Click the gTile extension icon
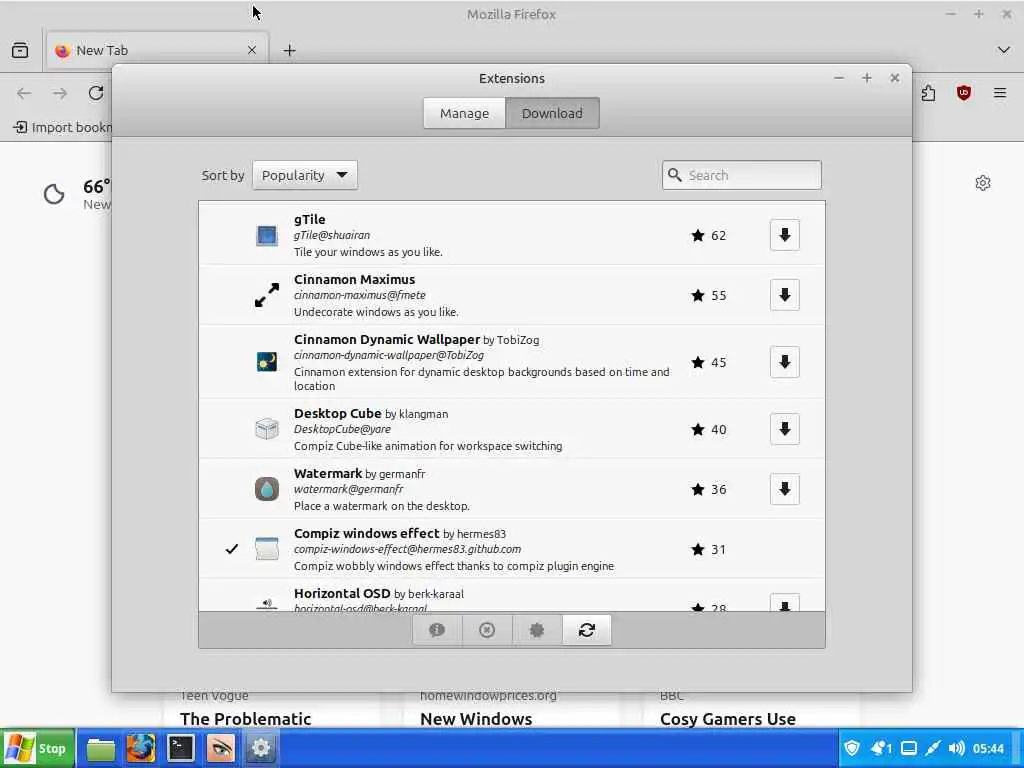The image size is (1024, 768). point(266,235)
